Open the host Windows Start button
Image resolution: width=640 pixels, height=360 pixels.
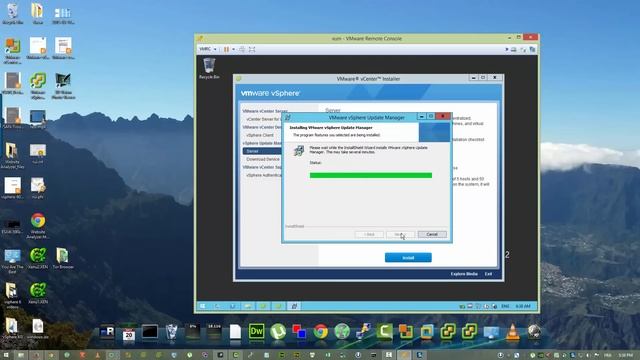(x=6, y=356)
